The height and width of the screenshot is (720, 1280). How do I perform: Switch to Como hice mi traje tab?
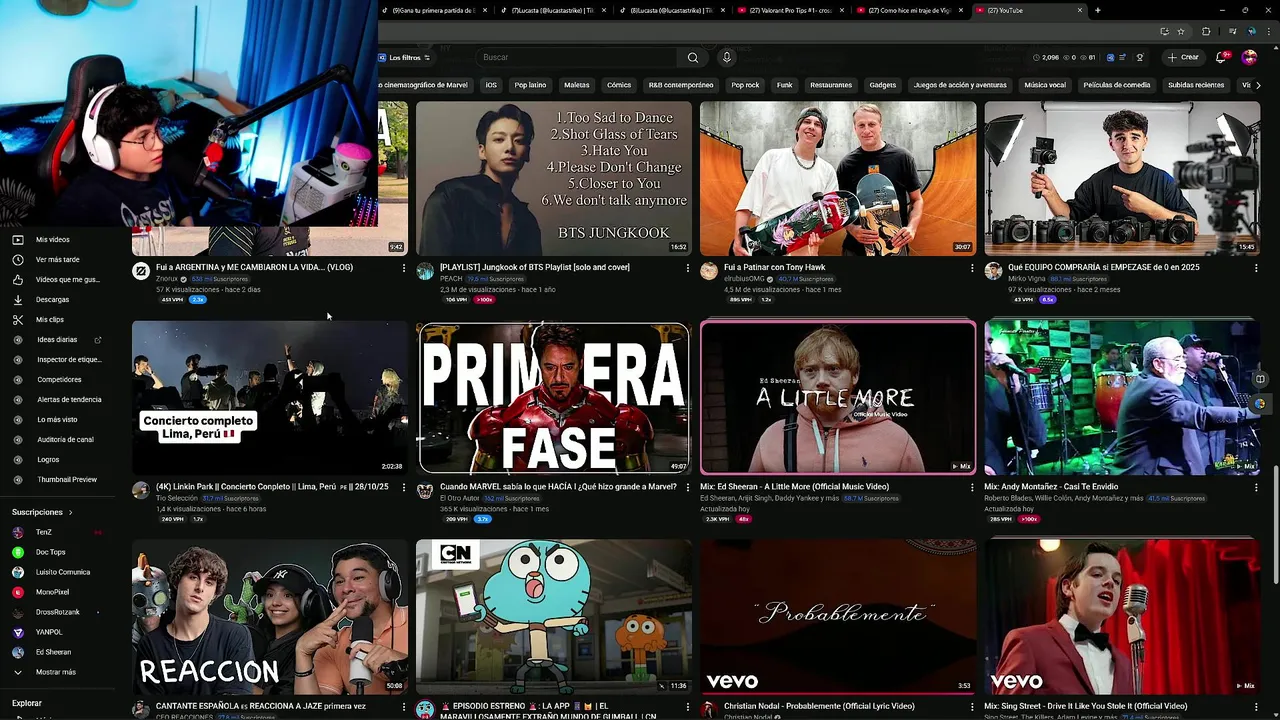point(910,10)
